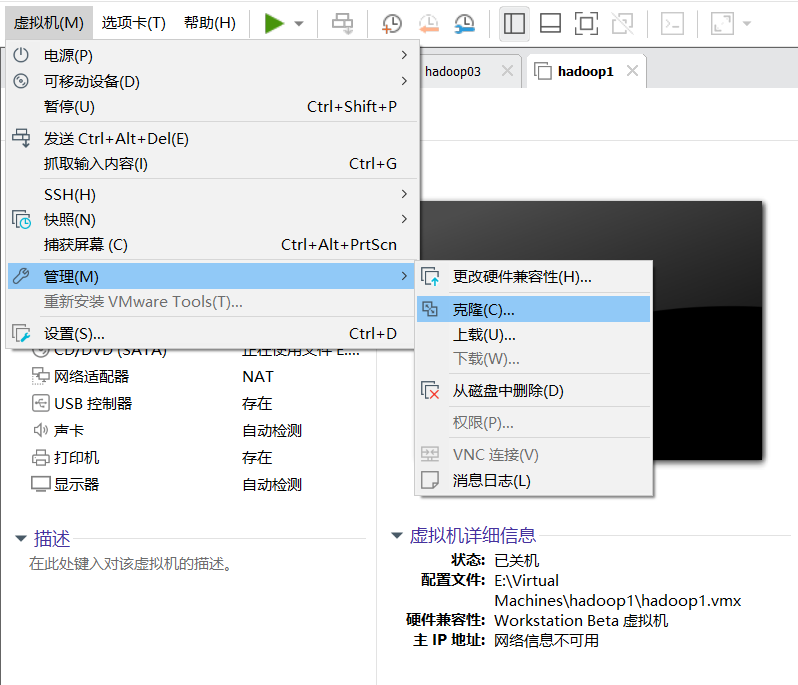Open 消息日志(L) submenu entry

533,480
